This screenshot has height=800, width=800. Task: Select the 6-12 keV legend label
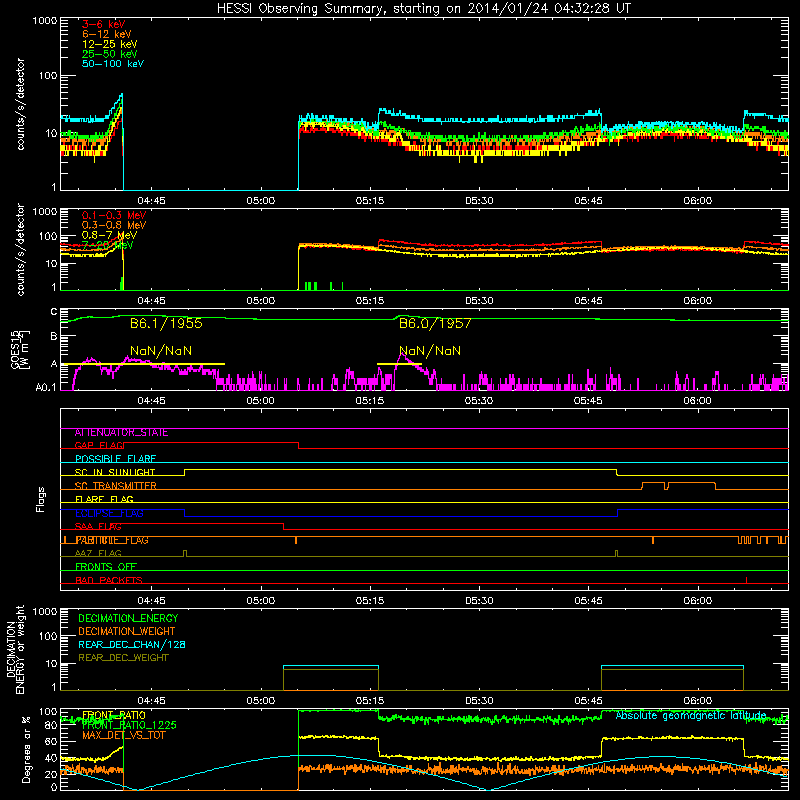[x=107, y=34]
